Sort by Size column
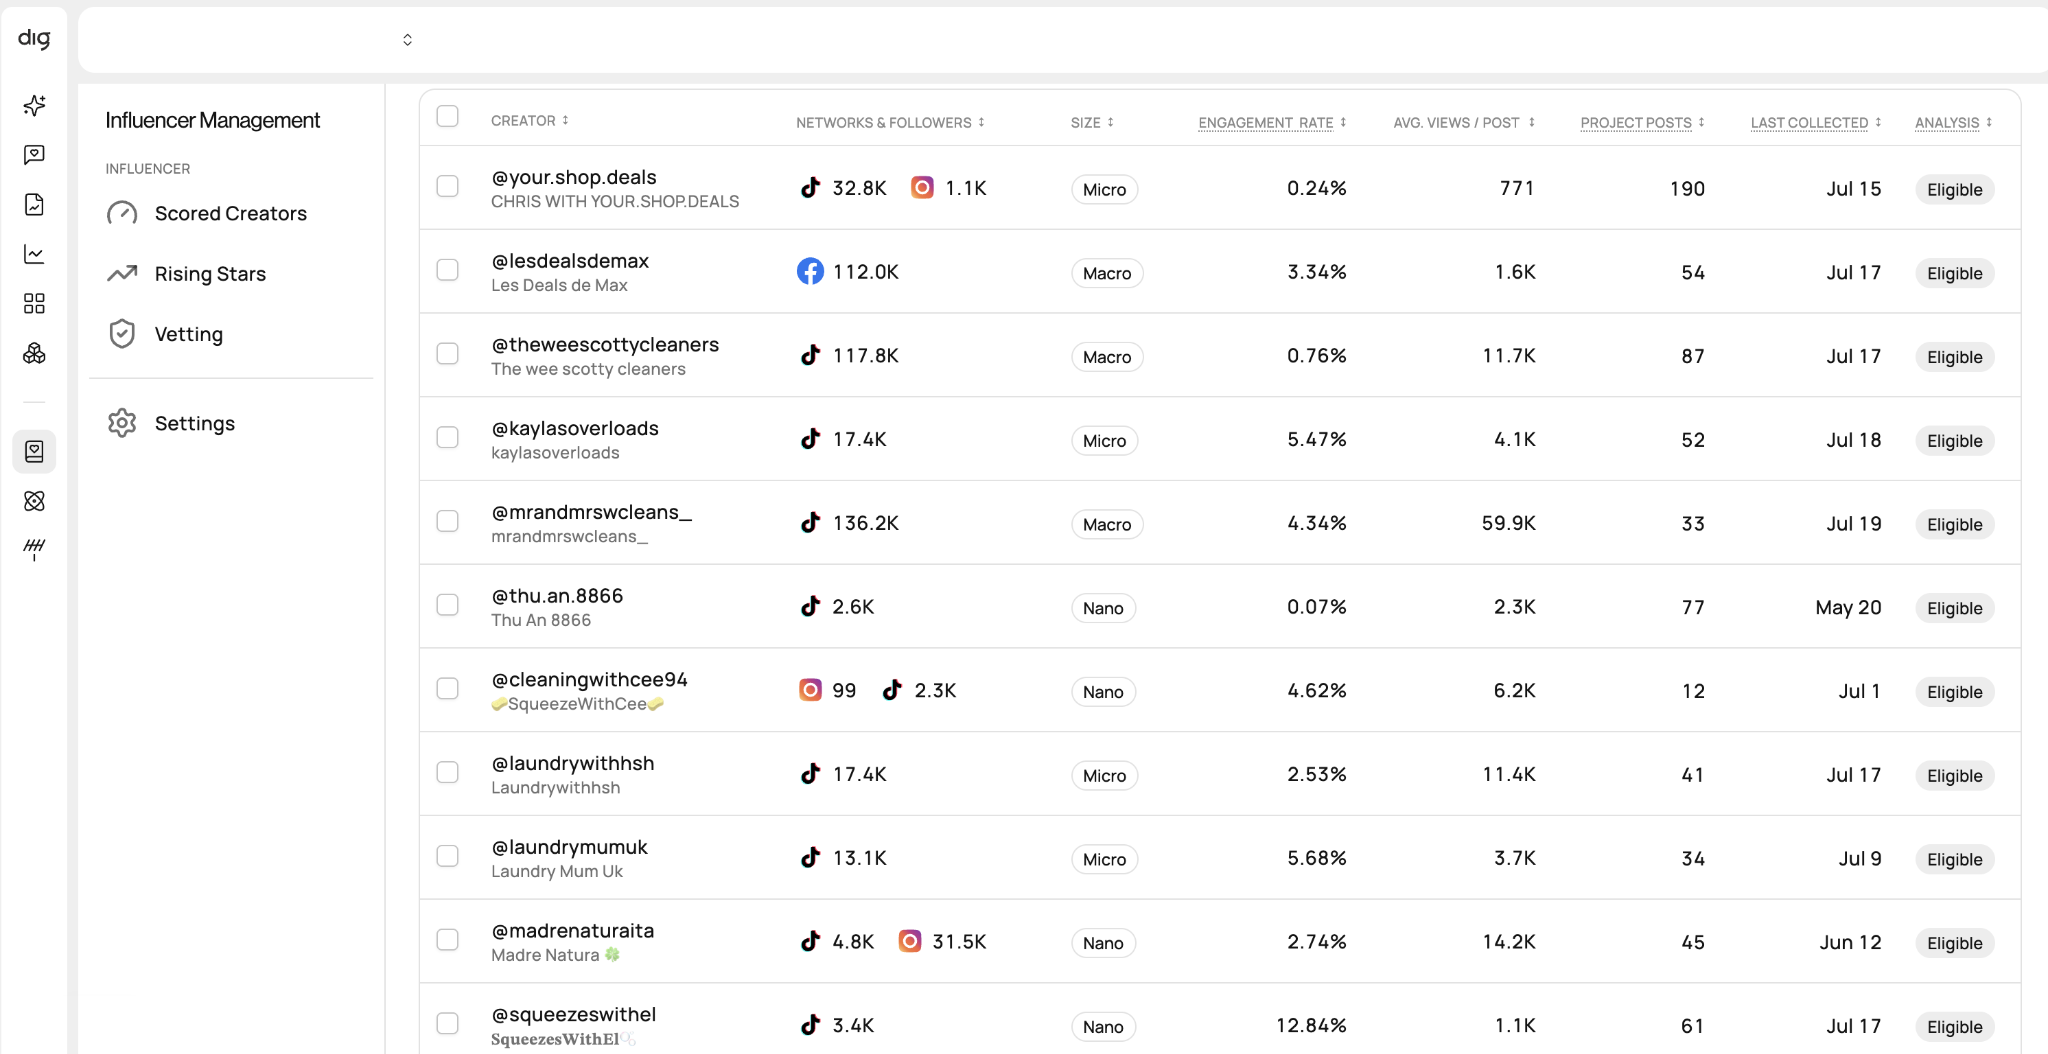This screenshot has width=2048, height=1054. click(1092, 122)
